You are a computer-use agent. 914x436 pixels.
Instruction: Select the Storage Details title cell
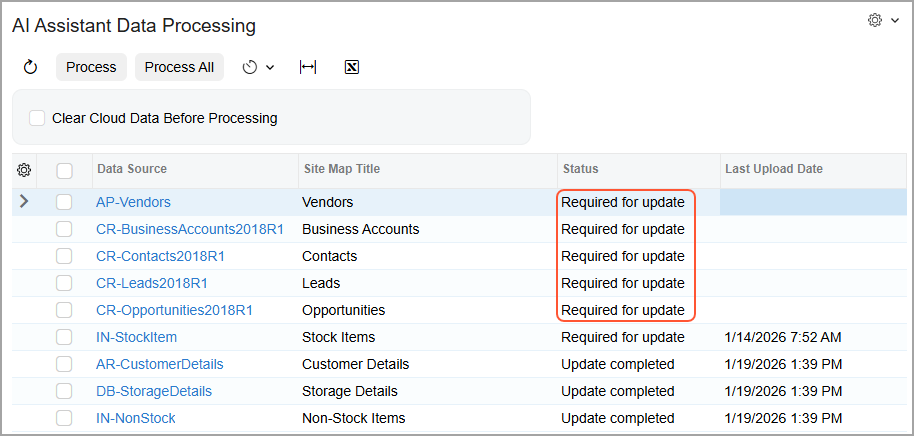pyautogui.click(x=427, y=391)
